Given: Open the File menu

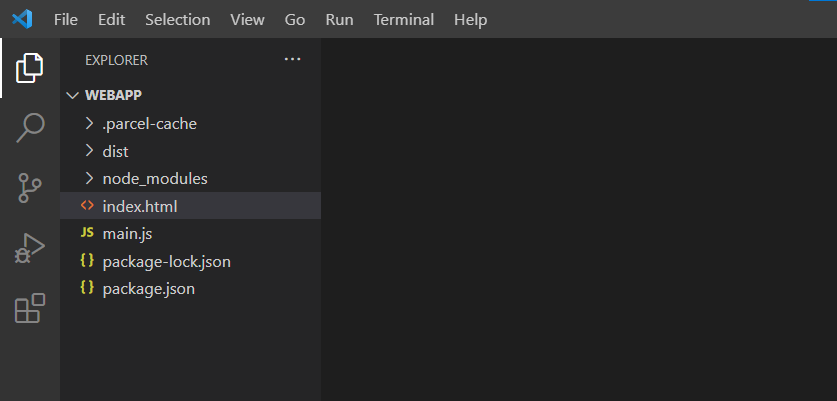Looking at the screenshot, I should pyautogui.click(x=66, y=20).
